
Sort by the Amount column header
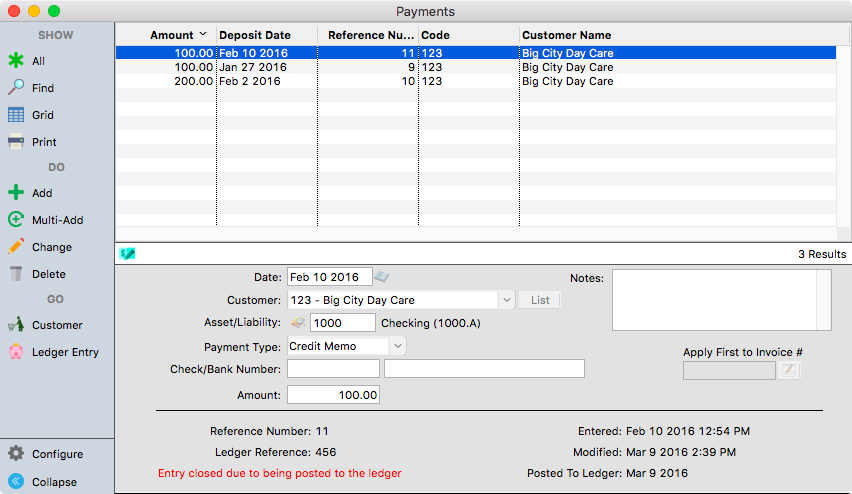pyautogui.click(x=171, y=35)
